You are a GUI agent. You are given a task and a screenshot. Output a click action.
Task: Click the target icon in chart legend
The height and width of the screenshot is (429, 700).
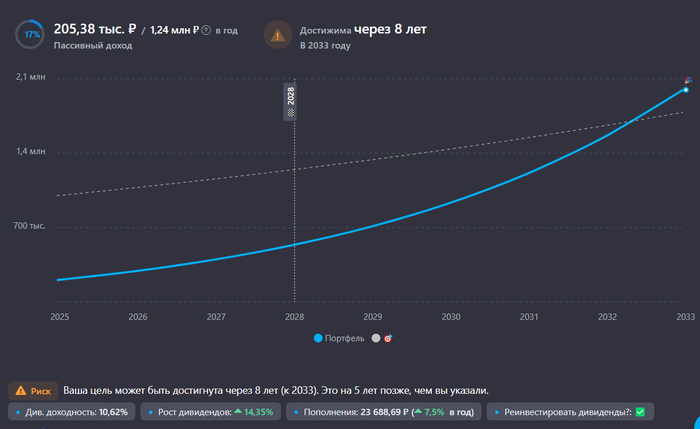click(388, 338)
